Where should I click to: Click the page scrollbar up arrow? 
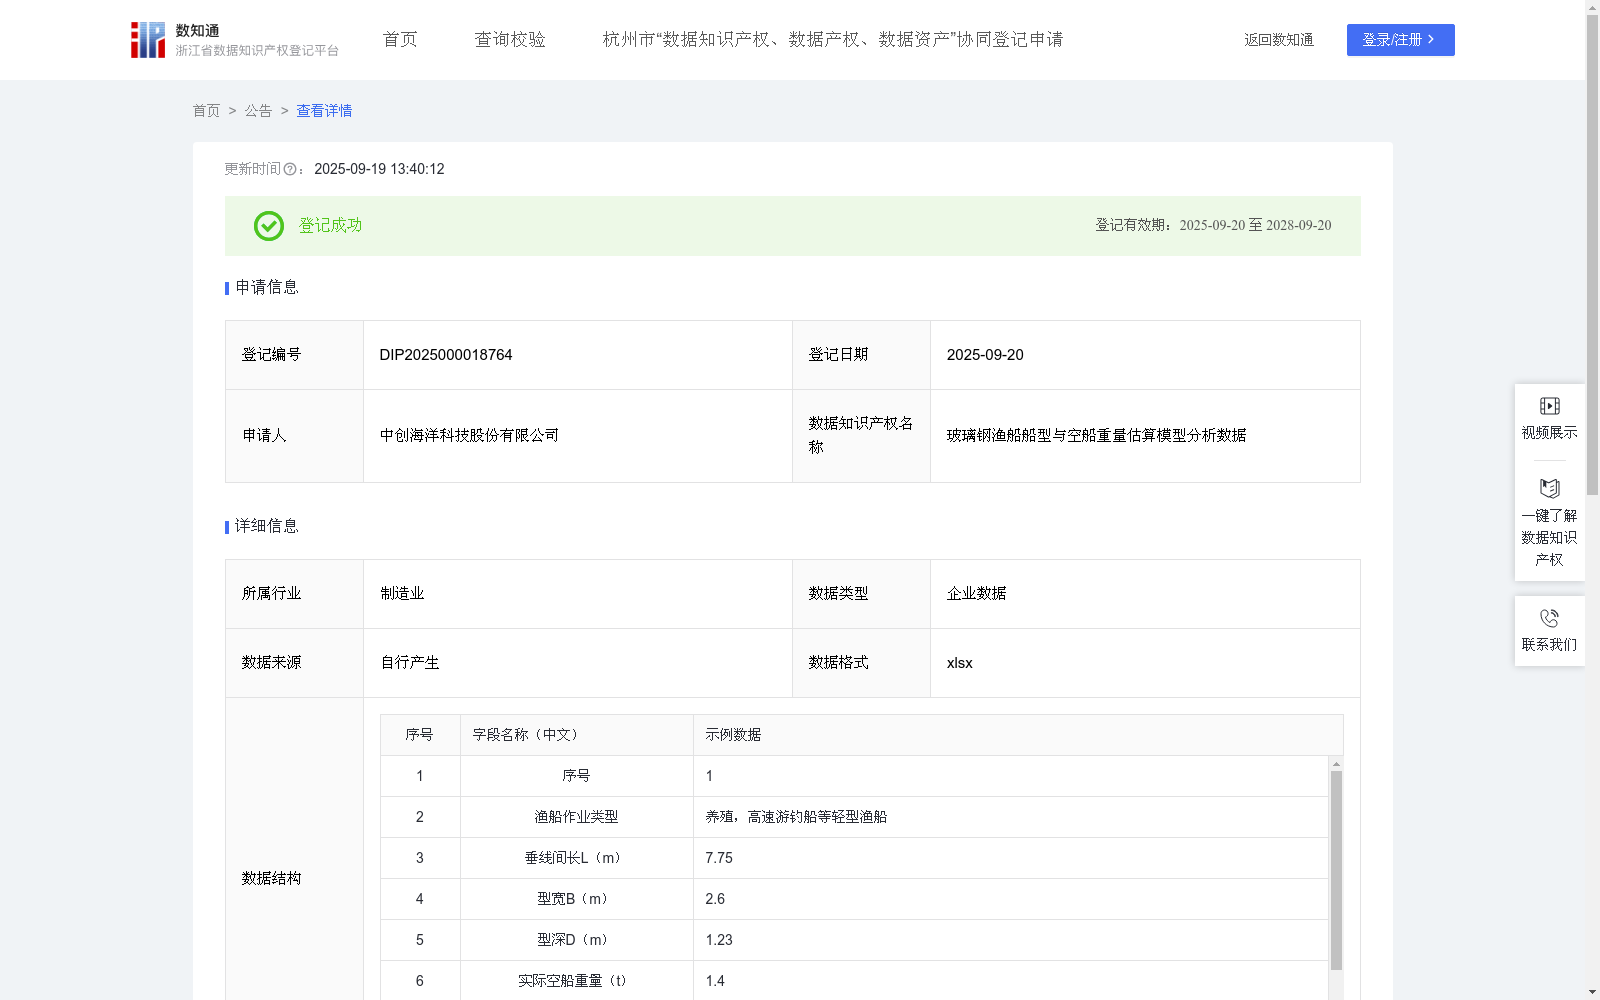(x=1592, y=7)
